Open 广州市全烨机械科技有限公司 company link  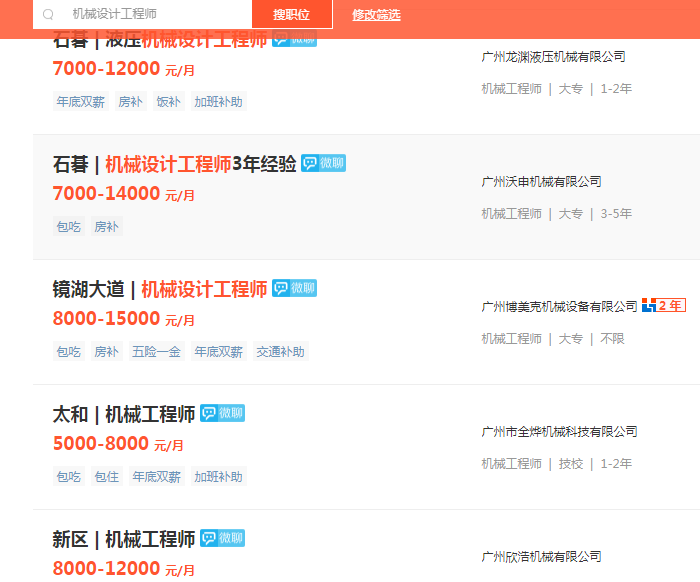(x=559, y=432)
